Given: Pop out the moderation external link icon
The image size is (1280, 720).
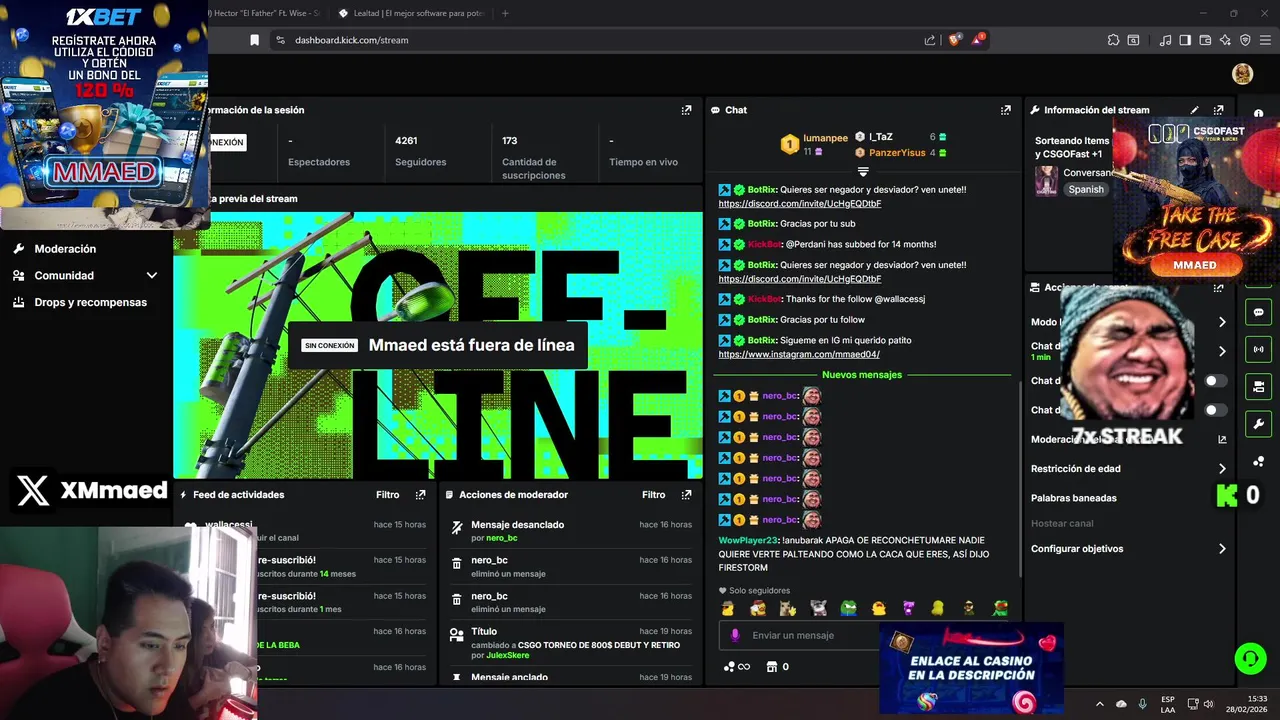Looking at the screenshot, I should click(1222, 439).
